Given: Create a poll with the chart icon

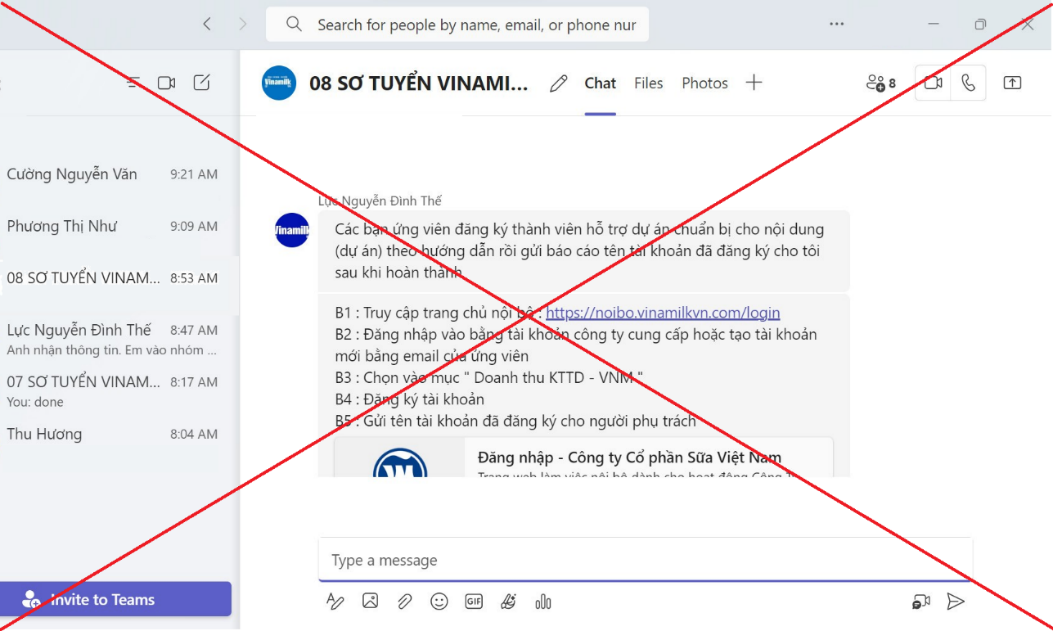Looking at the screenshot, I should (543, 602).
